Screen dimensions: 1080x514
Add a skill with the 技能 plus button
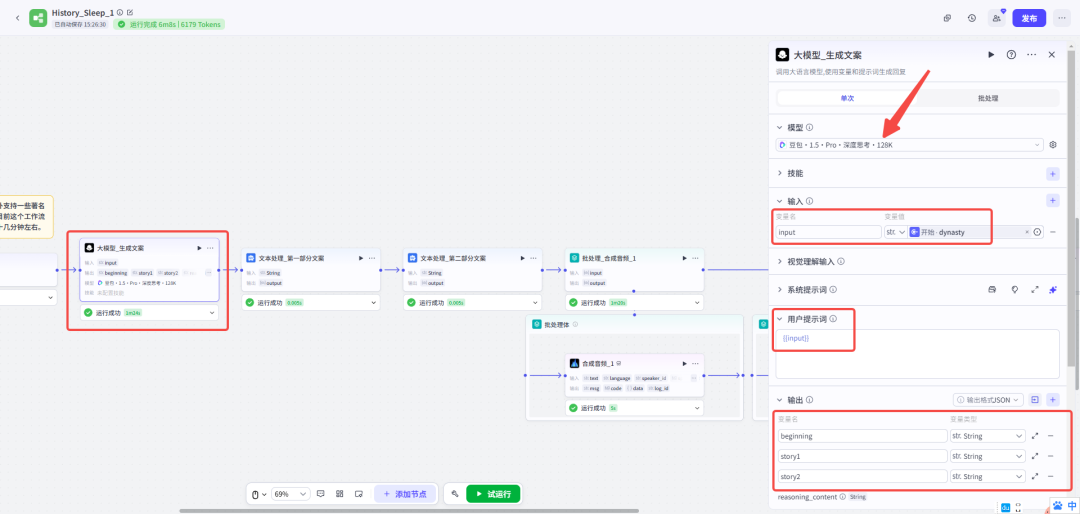pyautogui.click(x=1052, y=174)
